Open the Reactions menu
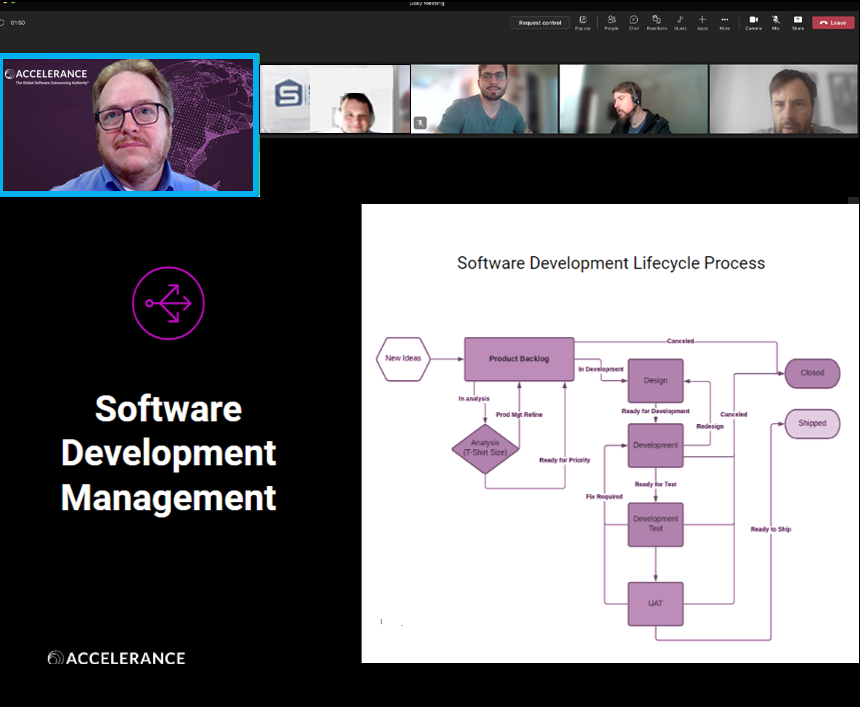 pos(656,22)
